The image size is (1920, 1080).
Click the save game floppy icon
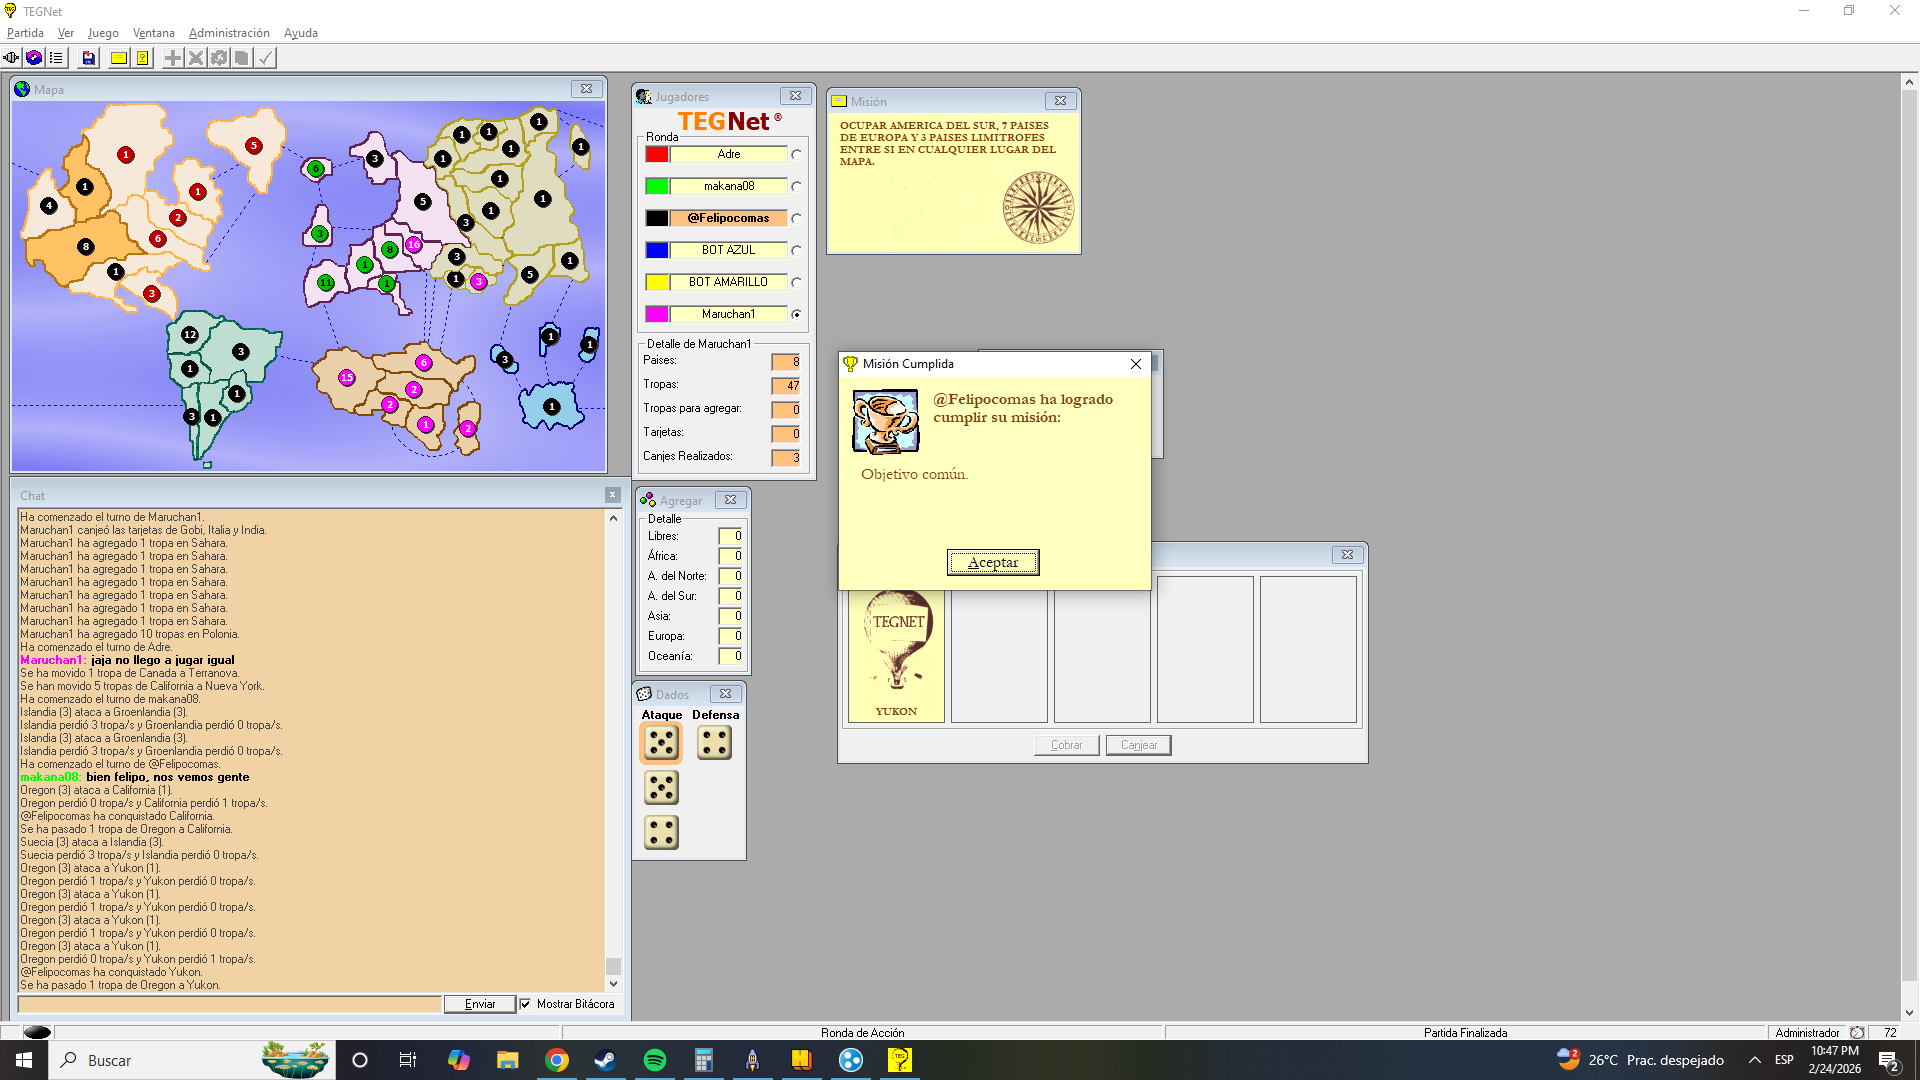tap(89, 58)
